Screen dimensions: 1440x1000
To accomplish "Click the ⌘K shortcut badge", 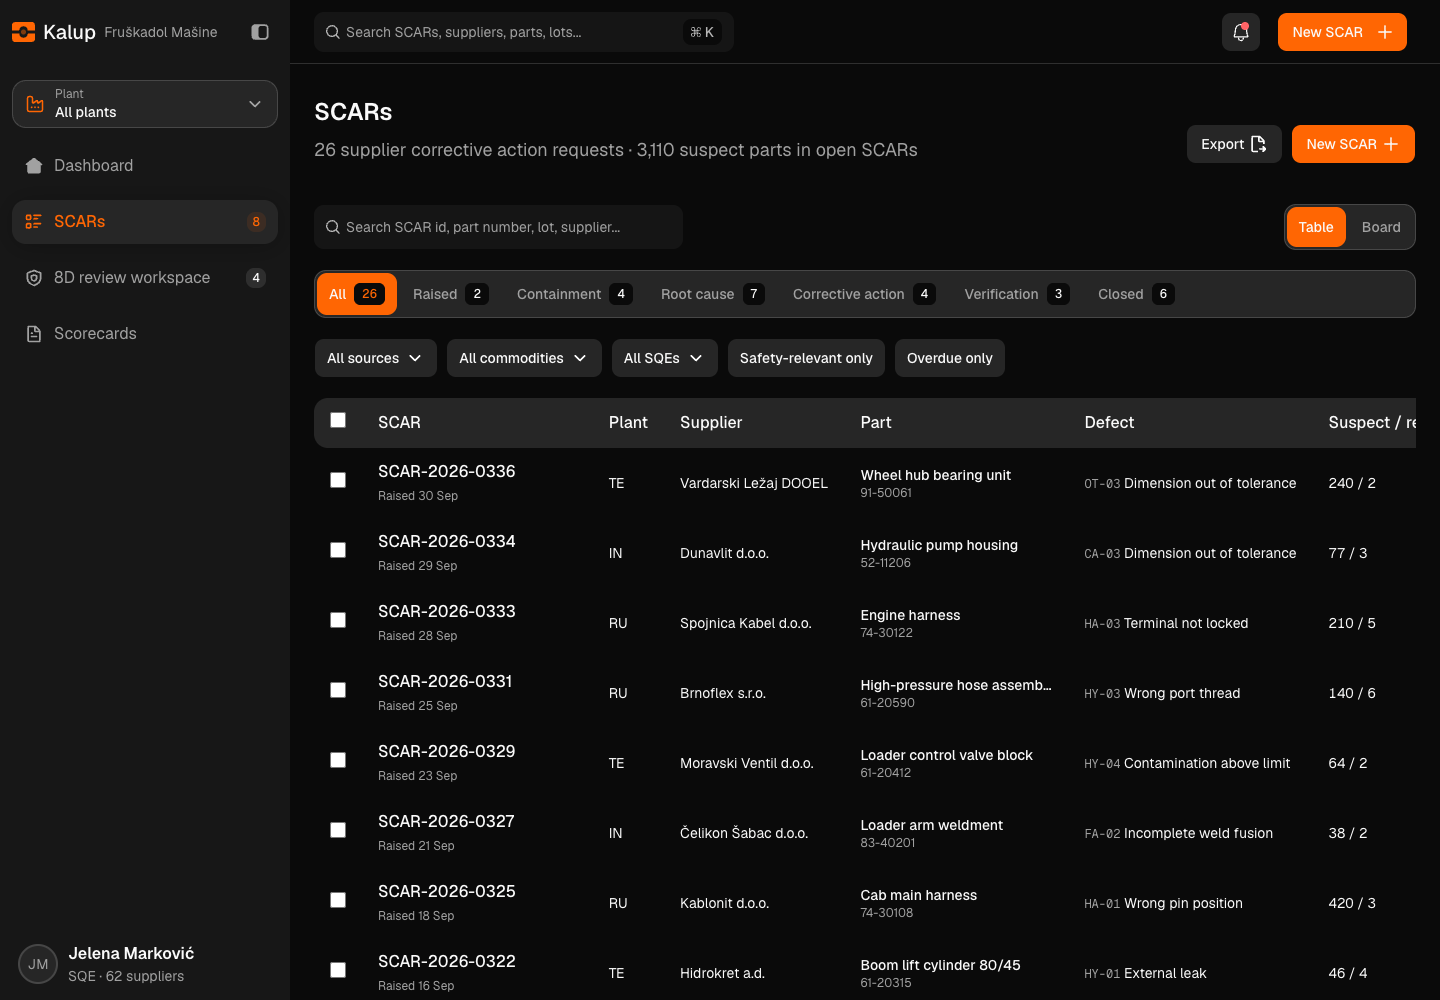I will [702, 32].
